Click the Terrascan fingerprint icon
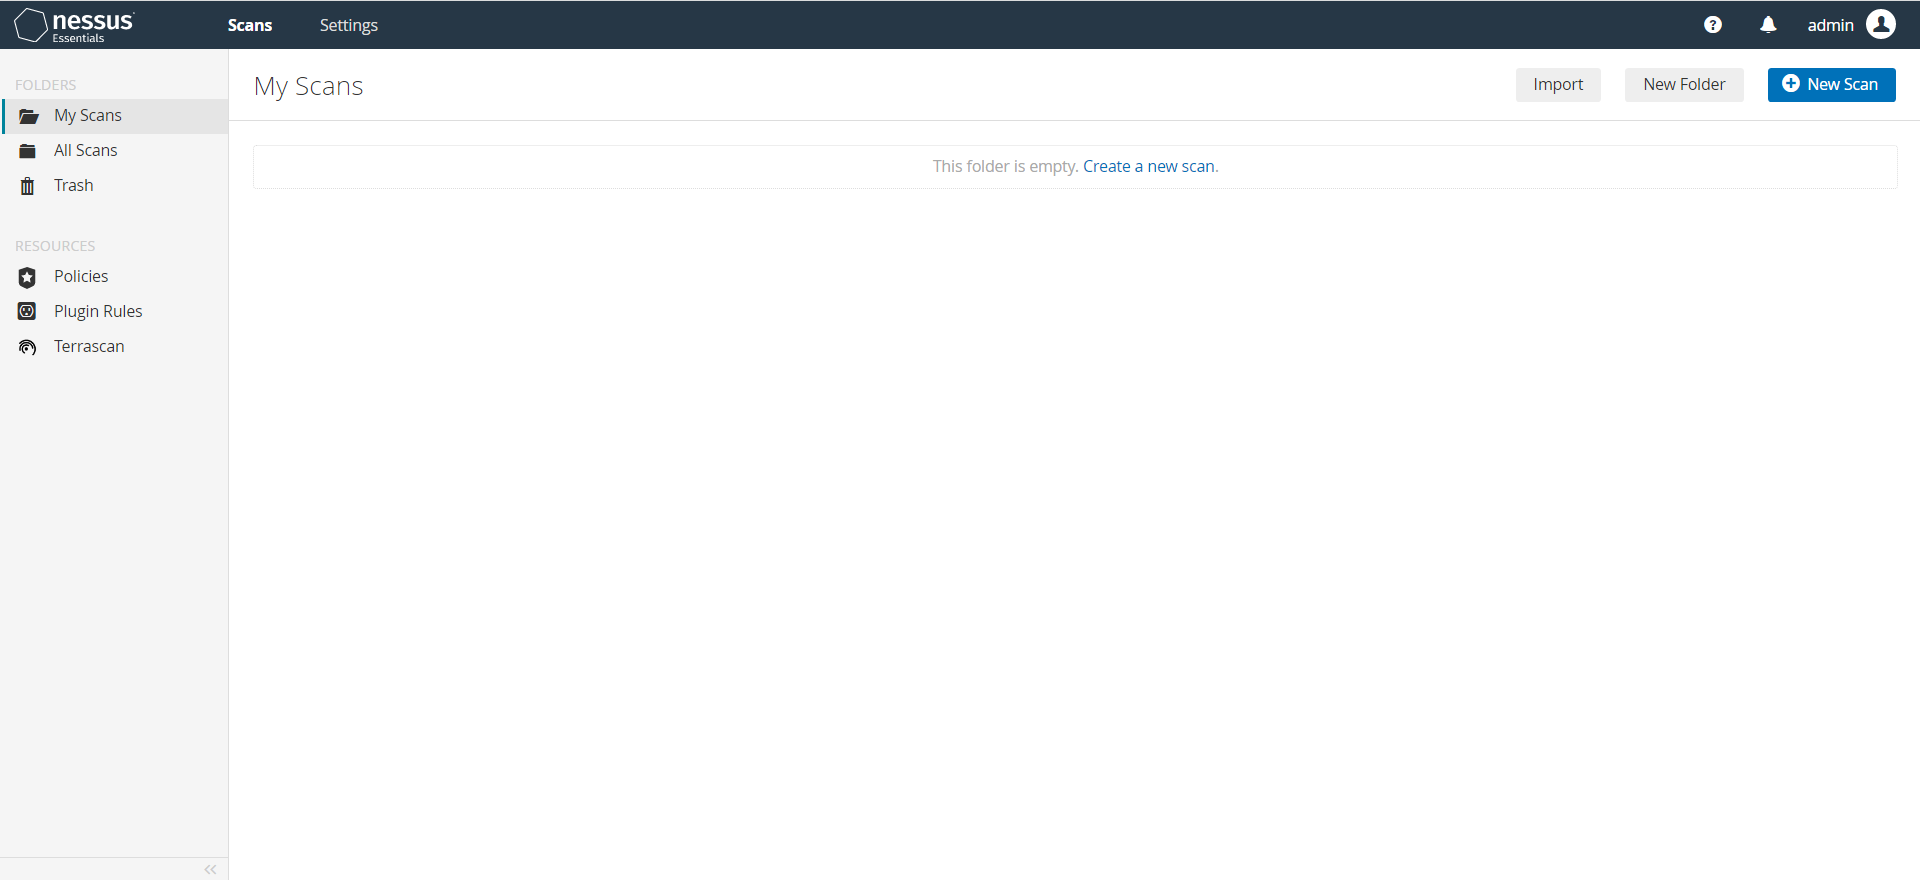Image resolution: width=1920 pixels, height=880 pixels. [x=28, y=347]
